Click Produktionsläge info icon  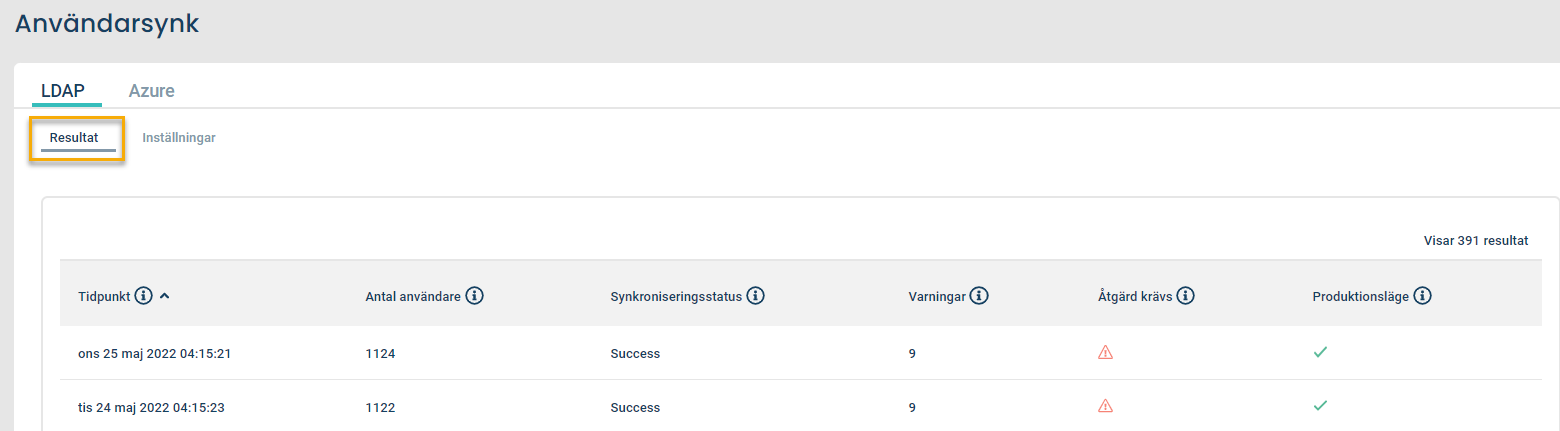tap(1423, 297)
